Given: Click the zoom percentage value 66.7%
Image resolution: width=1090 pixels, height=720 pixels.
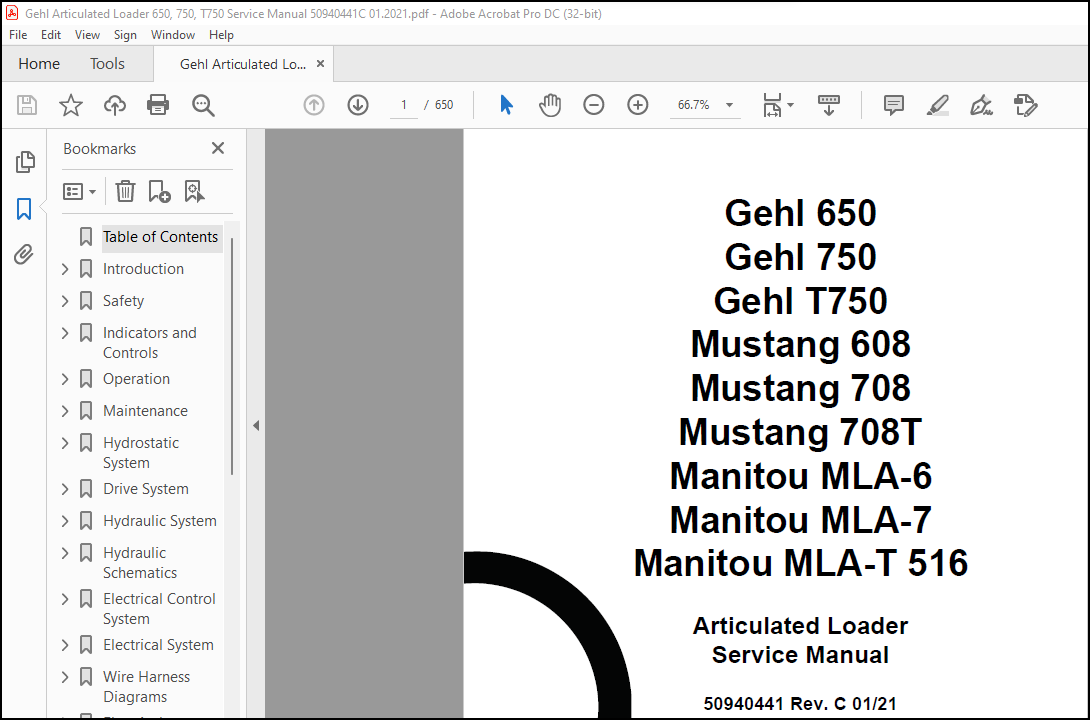Looking at the screenshot, I should 694,105.
